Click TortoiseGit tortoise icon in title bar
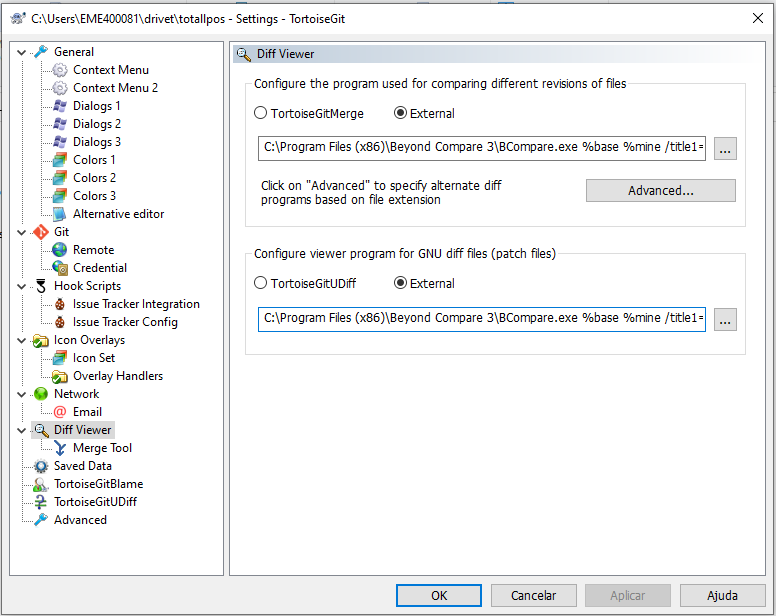The width and height of the screenshot is (776, 616). 17,18
